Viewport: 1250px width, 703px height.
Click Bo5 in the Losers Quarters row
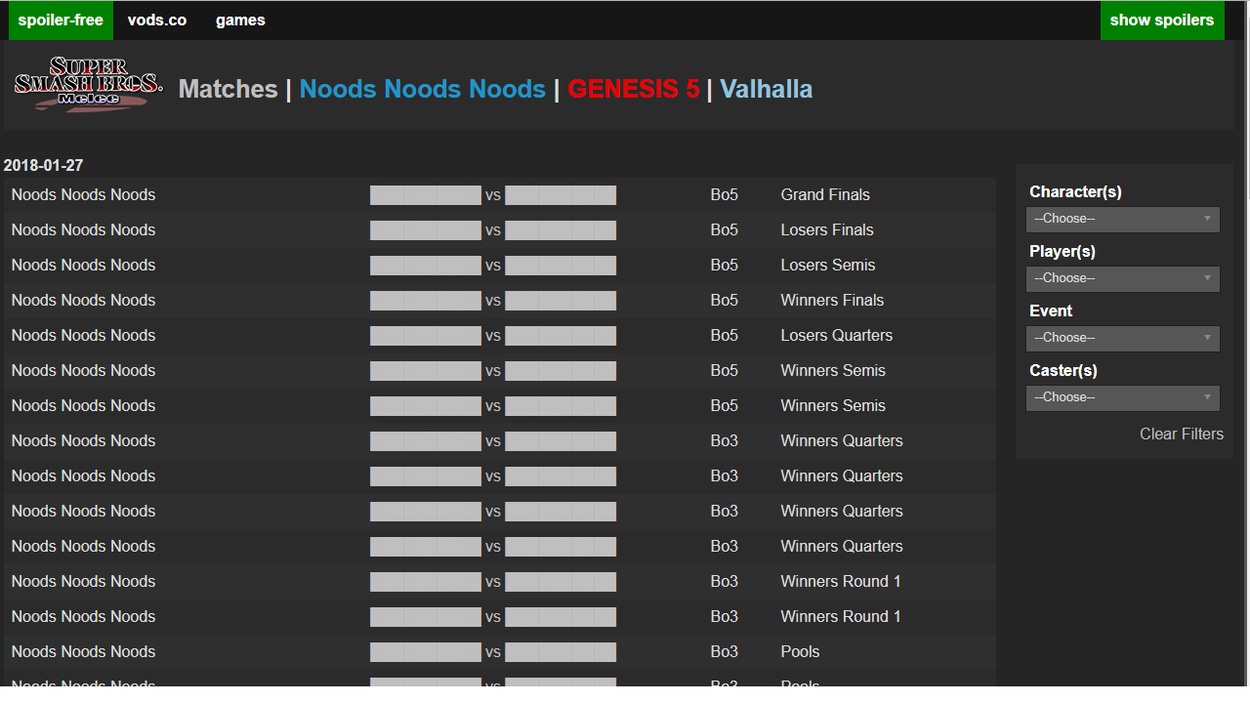point(724,335)
